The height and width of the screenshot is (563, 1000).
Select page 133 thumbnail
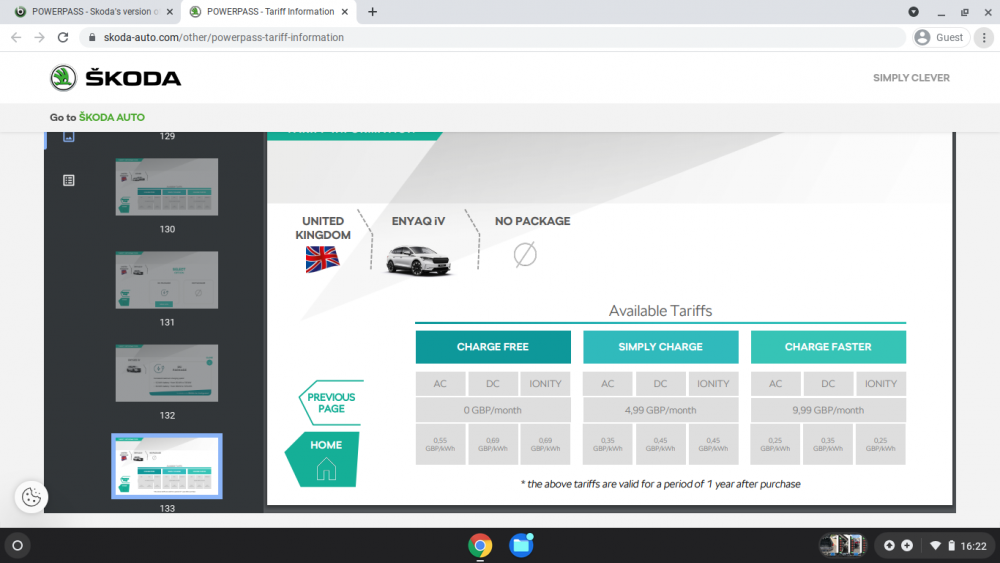[x=166, y=466]
